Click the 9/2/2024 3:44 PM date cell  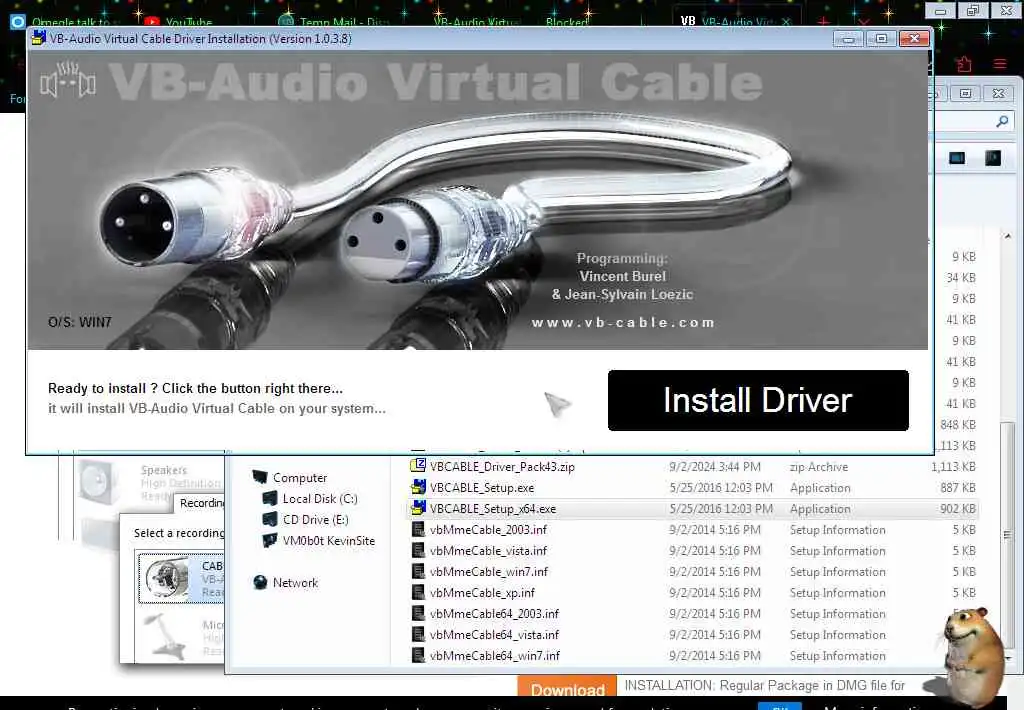(x=714, y=466)
